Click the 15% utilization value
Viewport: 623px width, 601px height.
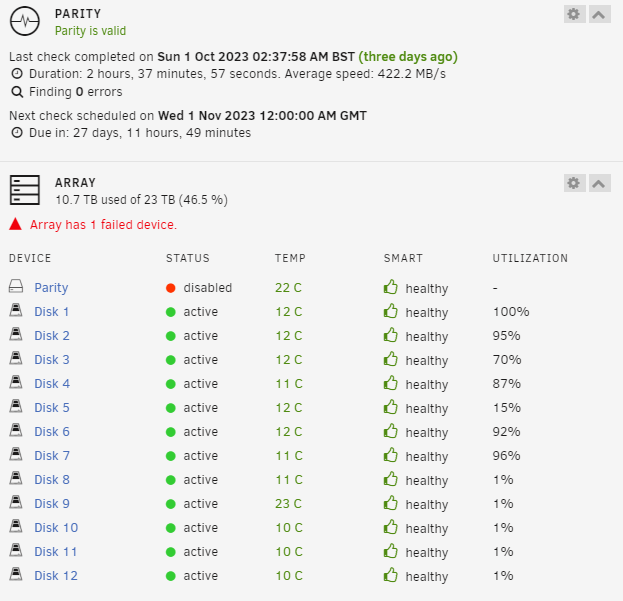[507, 408]
